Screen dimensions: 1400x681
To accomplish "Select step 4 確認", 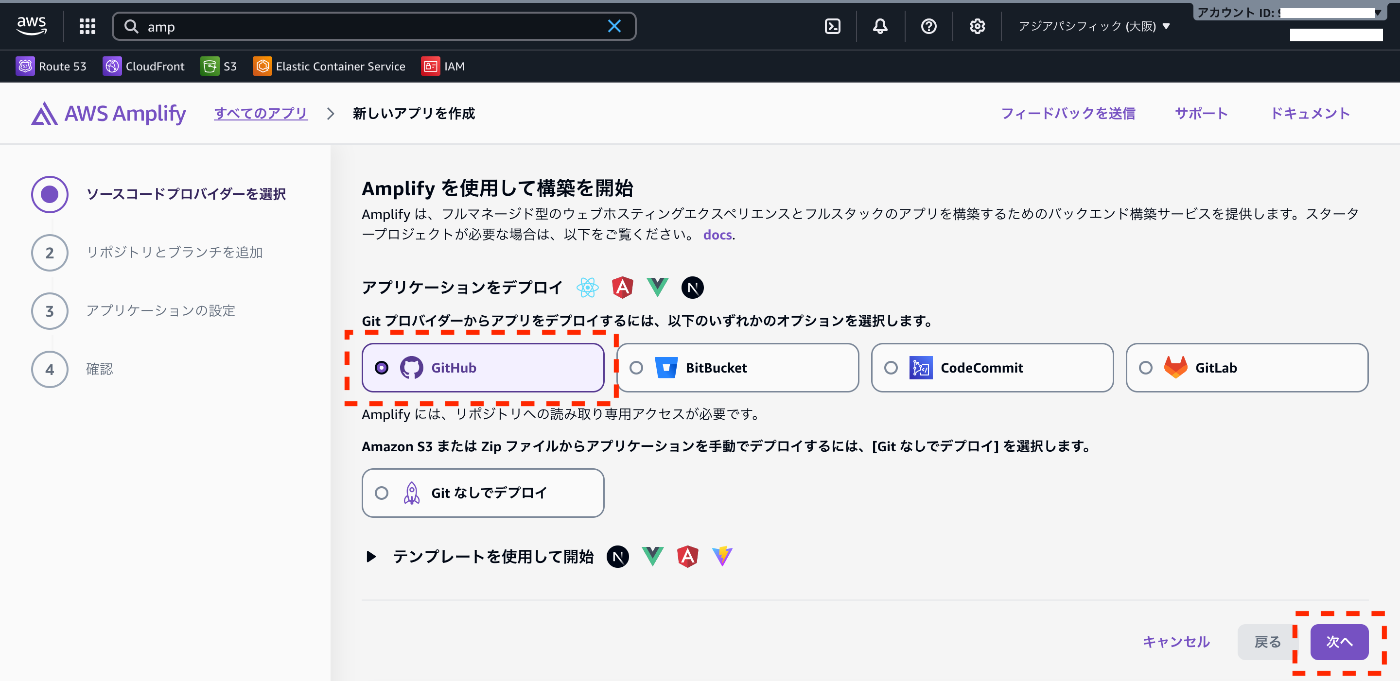I will (x=73, y=369).
